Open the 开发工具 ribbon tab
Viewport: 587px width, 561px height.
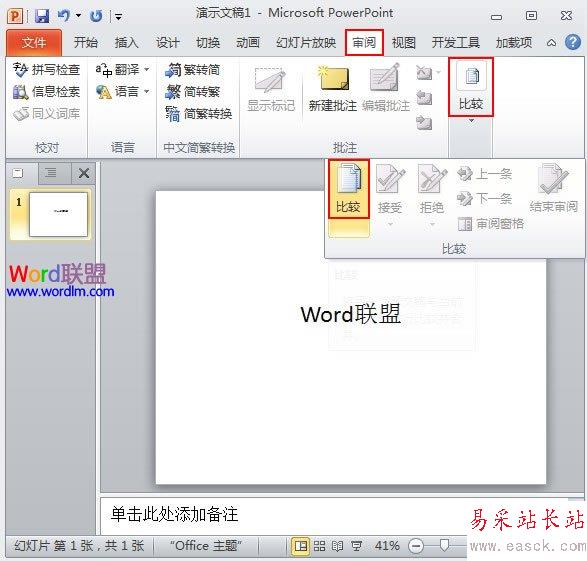point(456,43)
